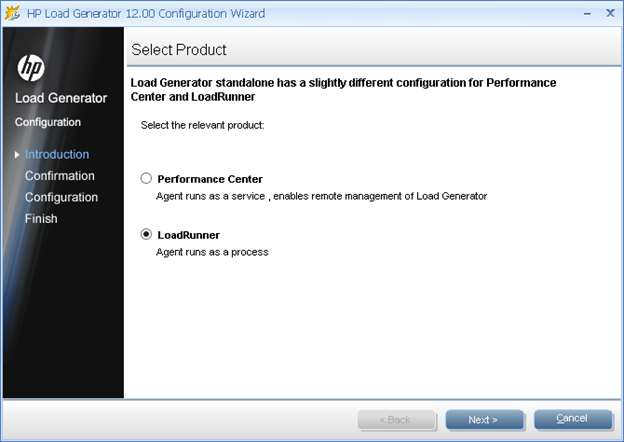Click the window title text in title bar
This screenshot has width=624, height=442.
[x=146, y=14]
